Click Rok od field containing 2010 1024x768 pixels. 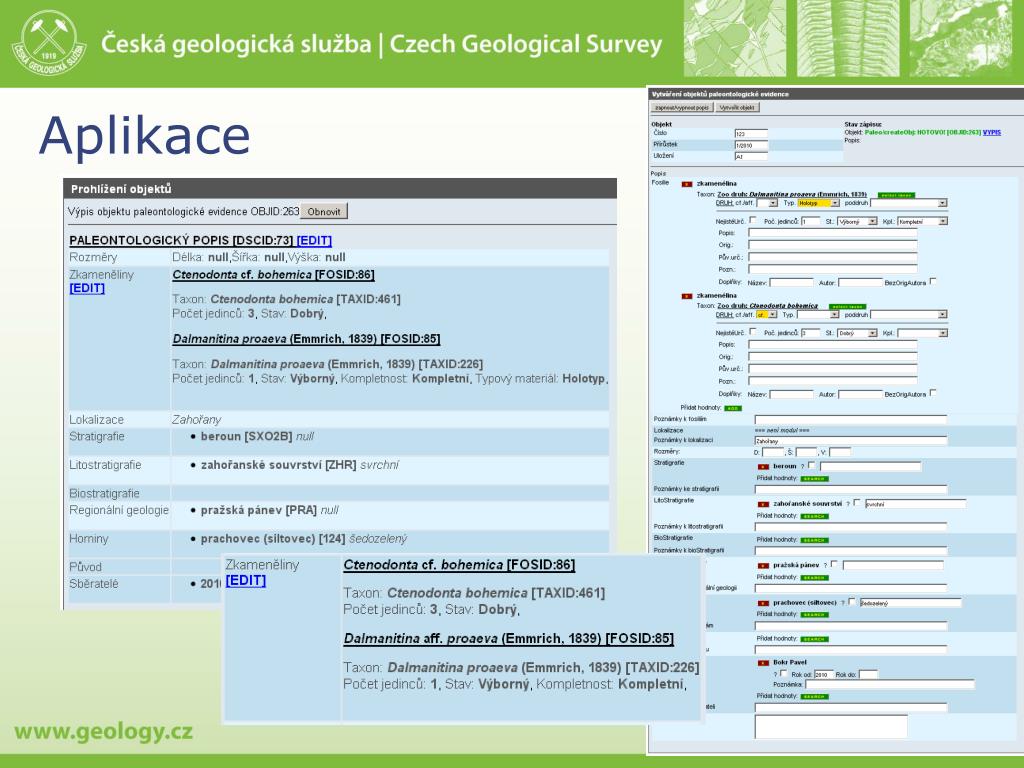click(824, 675)
